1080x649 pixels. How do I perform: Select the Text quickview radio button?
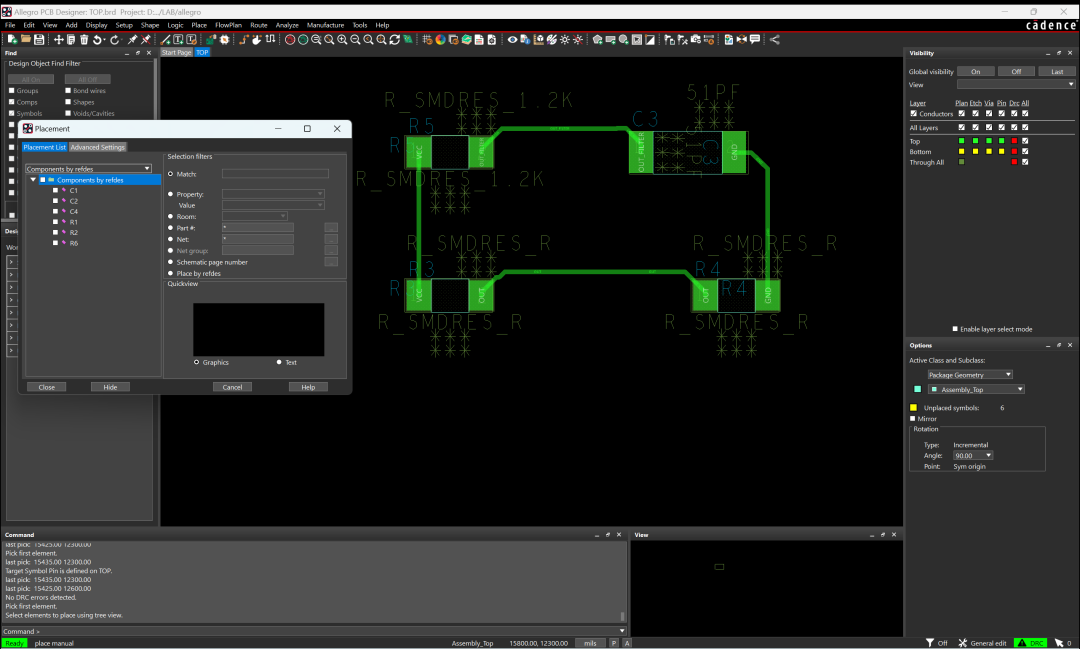(x=279, y=362)
